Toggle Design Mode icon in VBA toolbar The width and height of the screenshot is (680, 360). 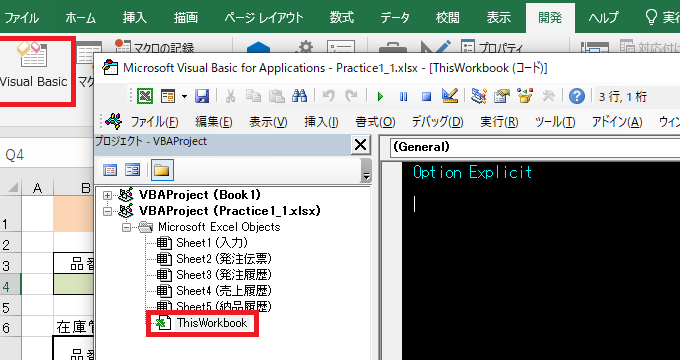point(450,96)
